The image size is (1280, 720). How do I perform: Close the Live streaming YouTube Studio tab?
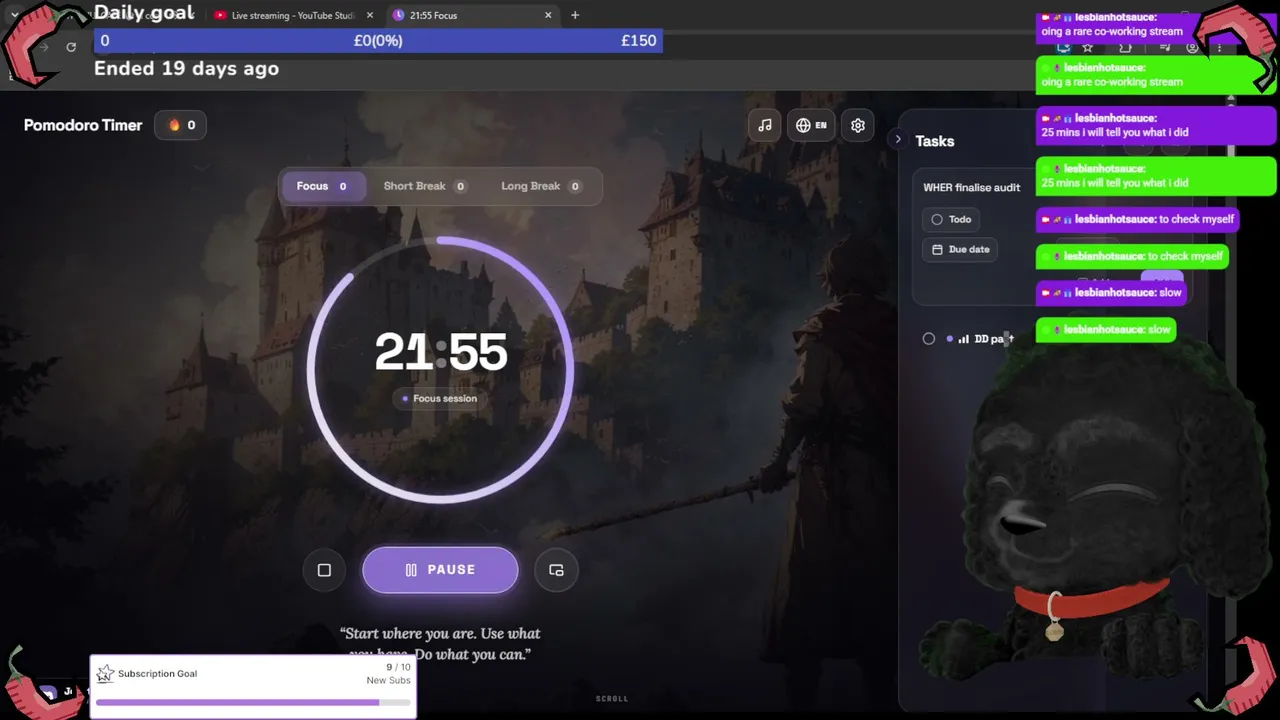click(370, 15)
